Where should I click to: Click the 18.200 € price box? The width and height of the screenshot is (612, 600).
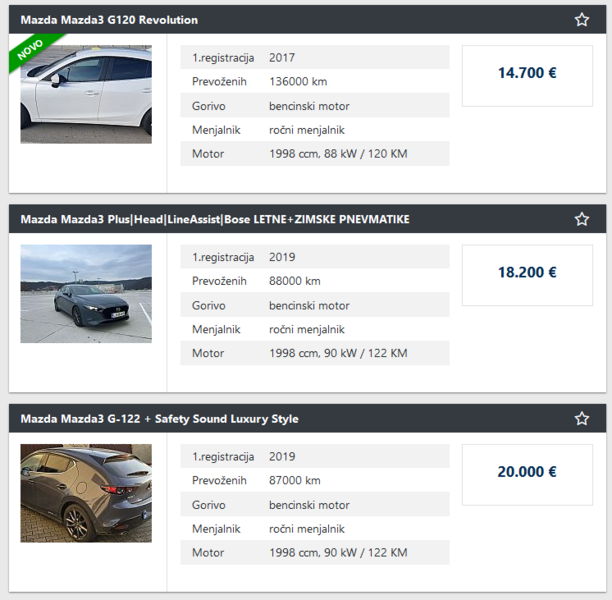[x=527, y=274]
